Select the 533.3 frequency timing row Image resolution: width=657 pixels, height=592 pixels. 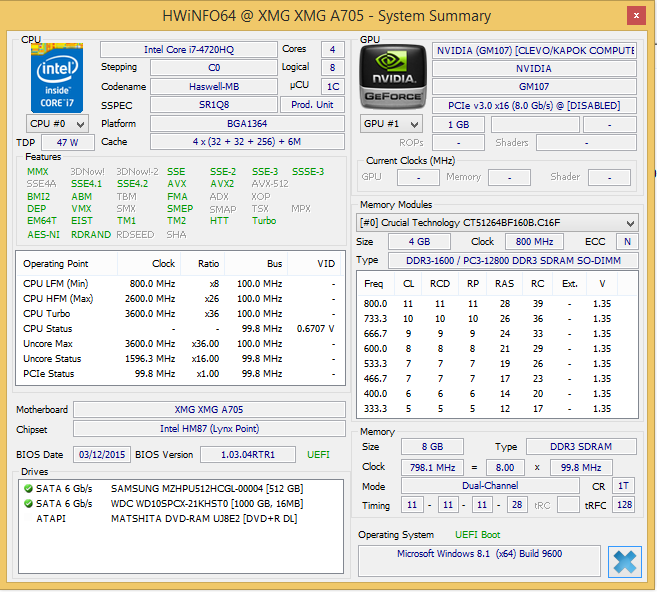497,364
